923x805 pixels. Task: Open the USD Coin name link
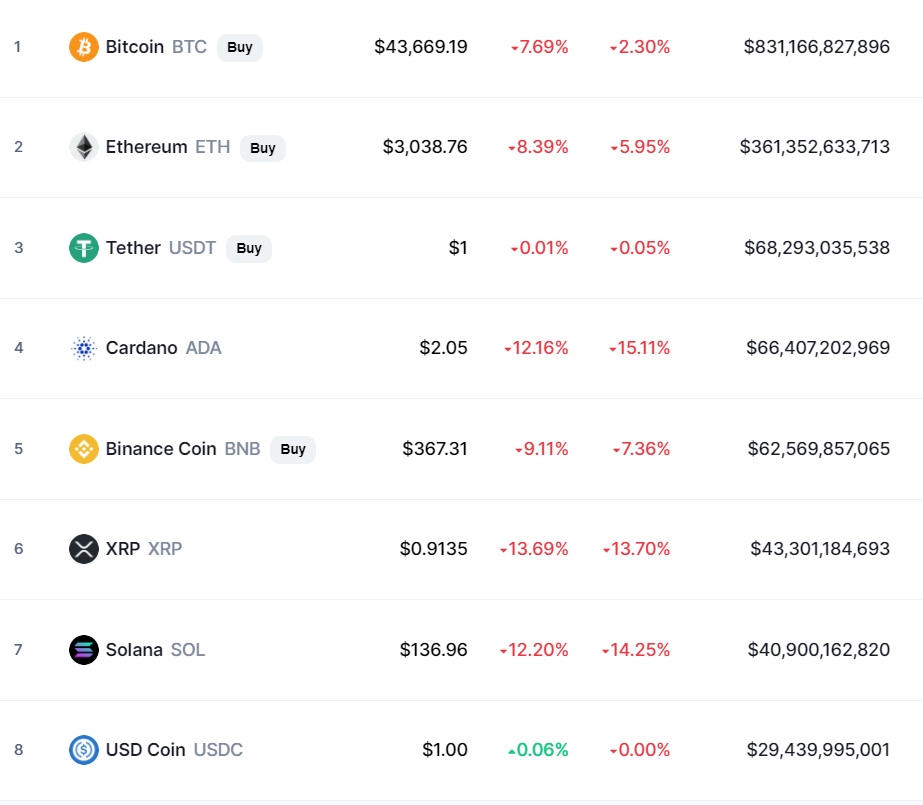145,750
